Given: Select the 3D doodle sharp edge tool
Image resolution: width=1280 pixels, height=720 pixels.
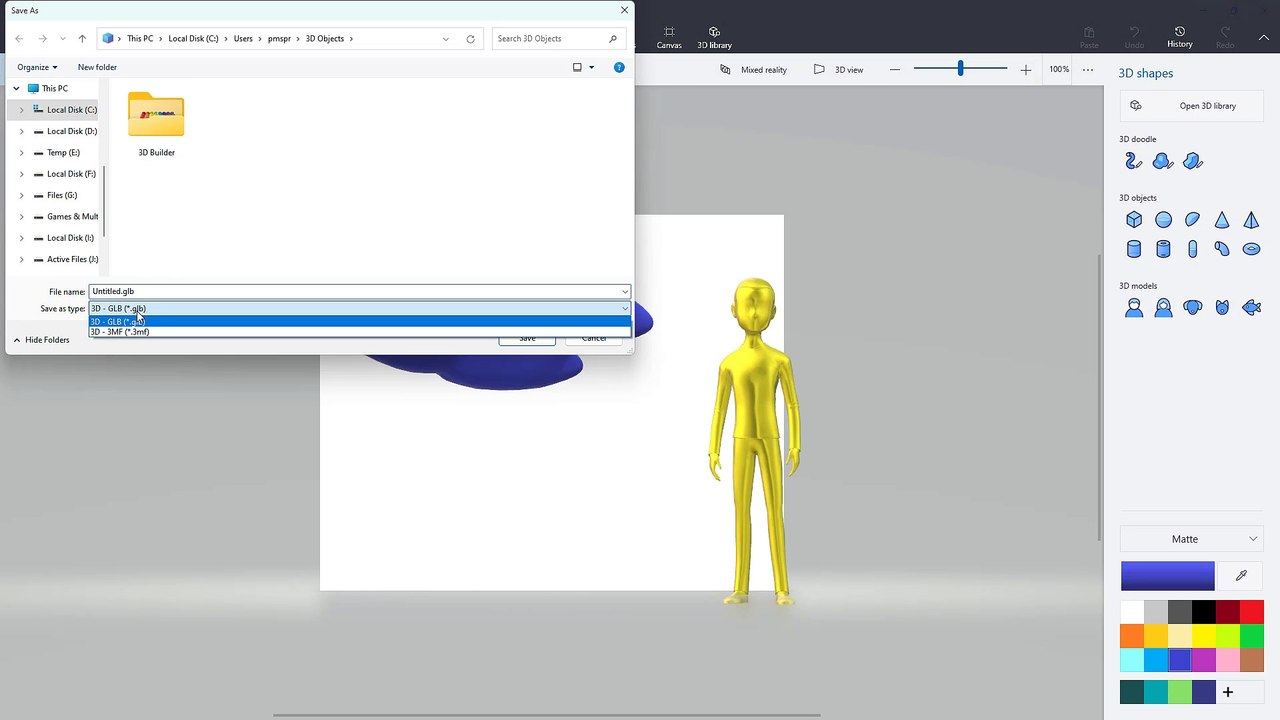Looking at the screenshot, I should click(1192, 161).
